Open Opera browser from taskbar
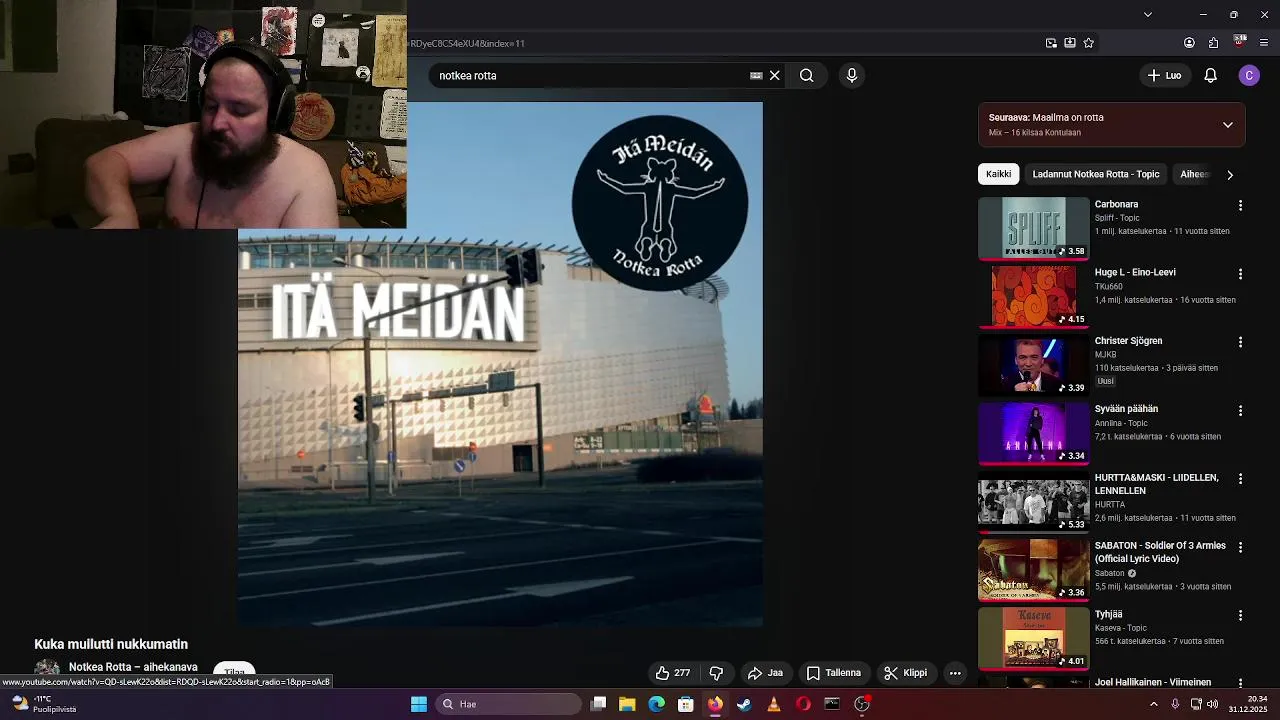The width and height of the screenshot is (1280, 720). coord(803,704)
